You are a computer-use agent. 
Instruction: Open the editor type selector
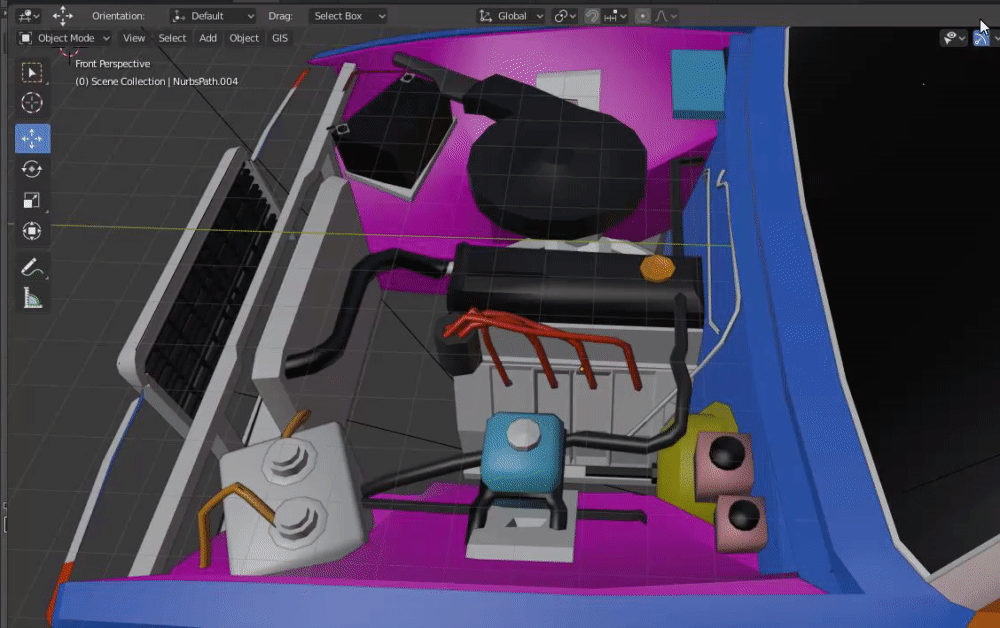coord(29,16)
